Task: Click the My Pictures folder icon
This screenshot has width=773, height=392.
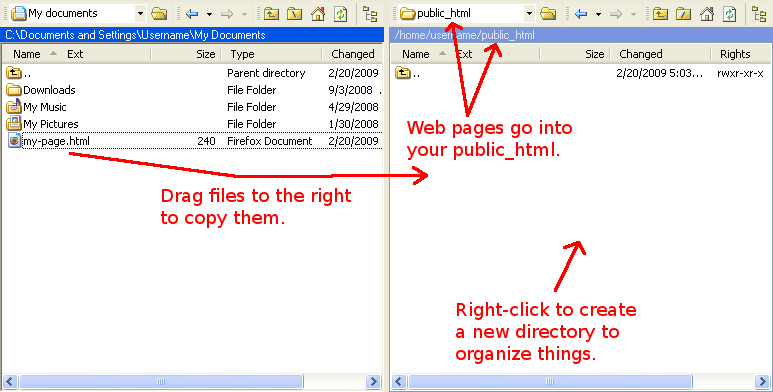Action: (x=14, y=124)
